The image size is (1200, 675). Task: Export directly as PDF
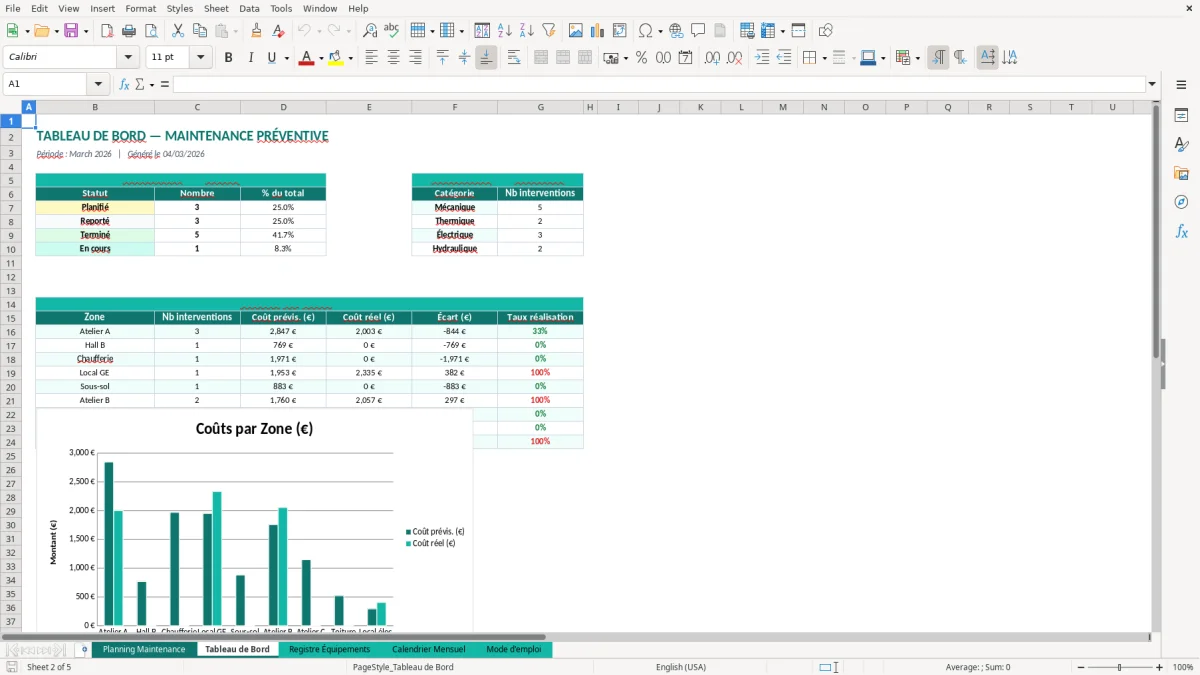(x=105, y=31)
